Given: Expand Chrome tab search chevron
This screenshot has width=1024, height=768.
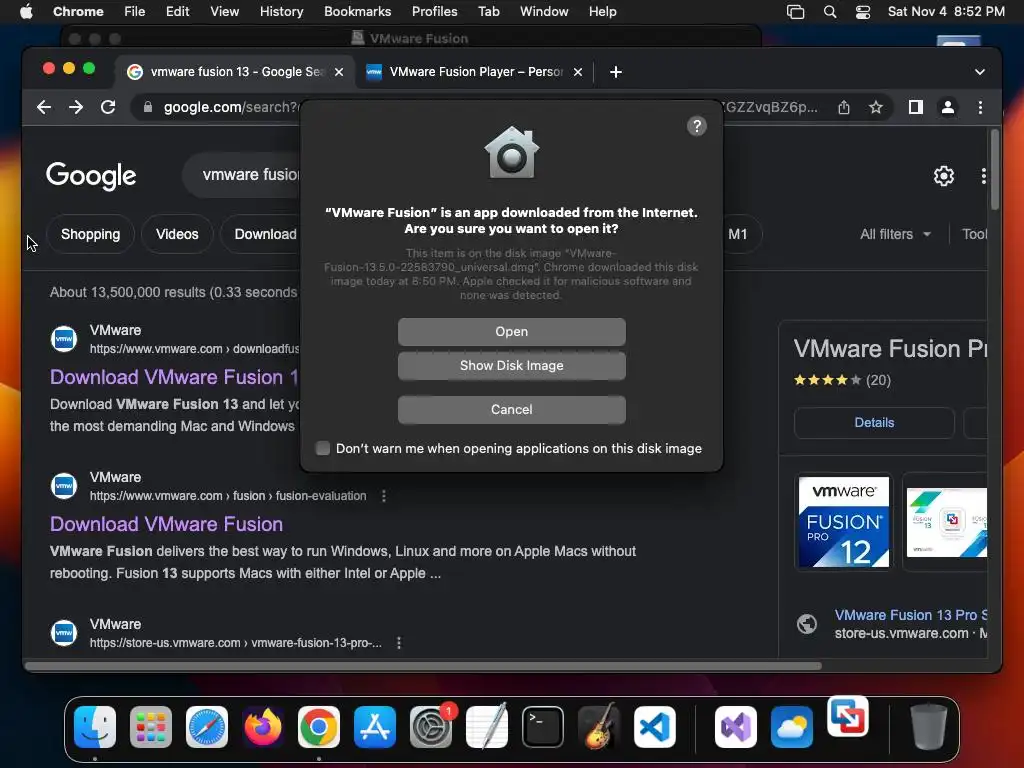Looking at the screenshot, I should pyautogui.click(x=980, y=72).
